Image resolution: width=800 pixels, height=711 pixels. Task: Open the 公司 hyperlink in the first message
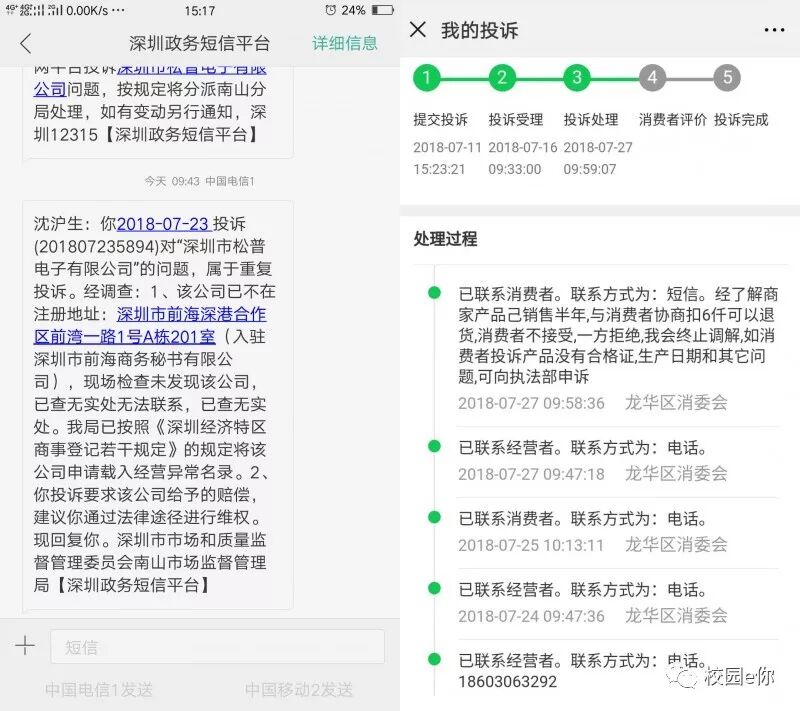coord(50,89)
